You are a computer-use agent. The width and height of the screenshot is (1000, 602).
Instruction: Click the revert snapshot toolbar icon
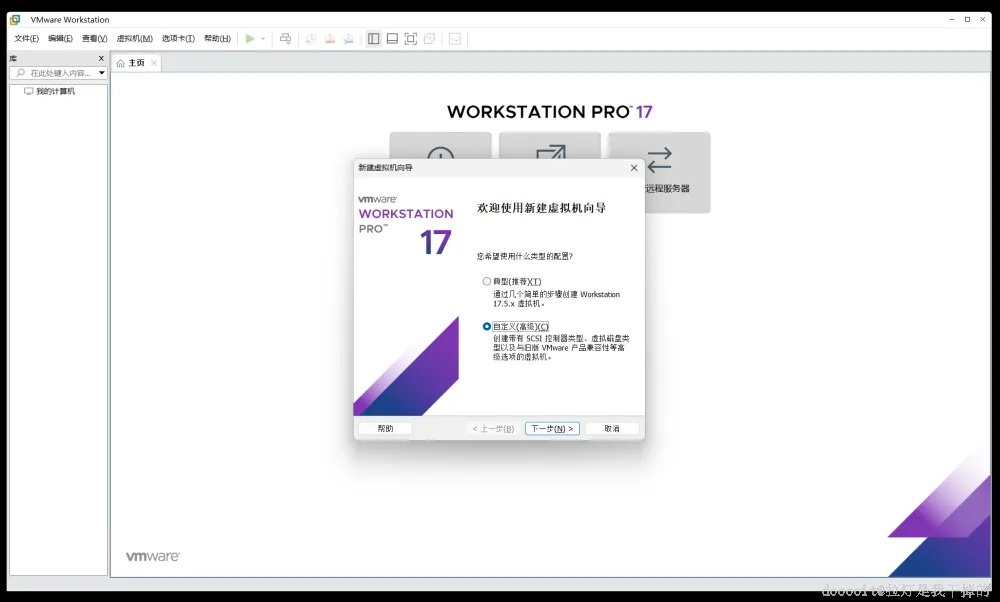pos(330,39)
